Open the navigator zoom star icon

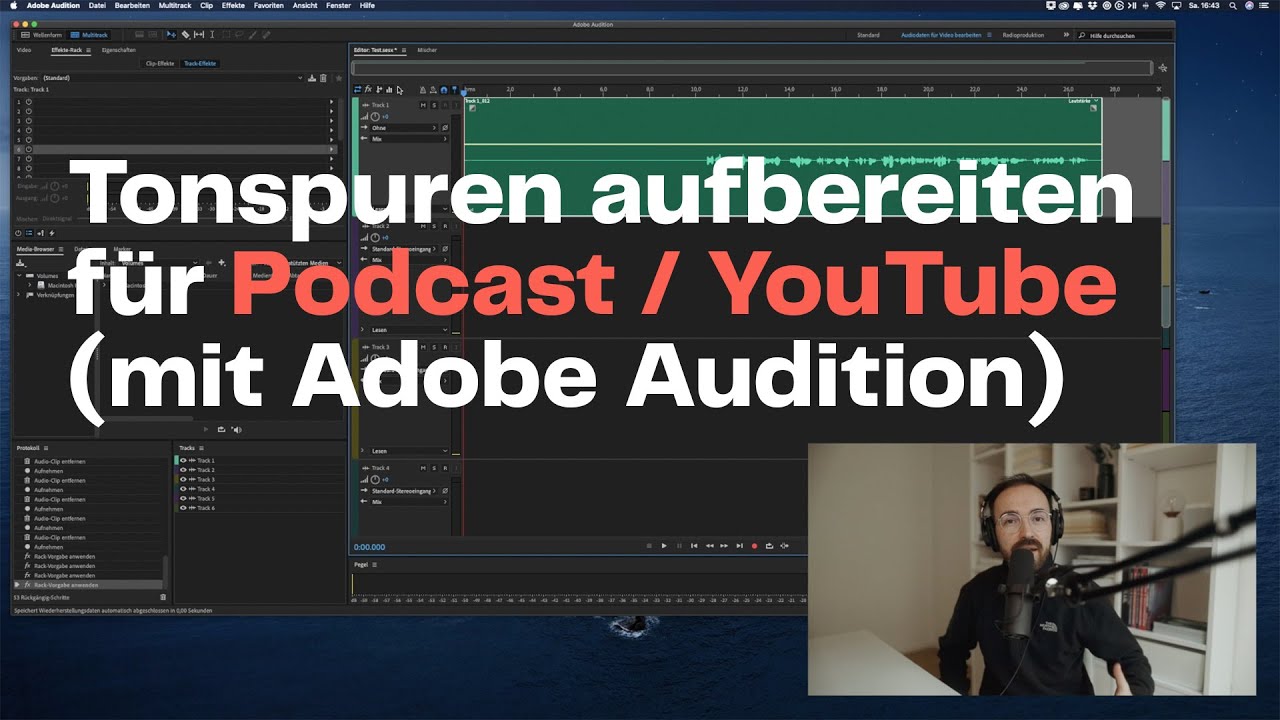[1161, 68]
